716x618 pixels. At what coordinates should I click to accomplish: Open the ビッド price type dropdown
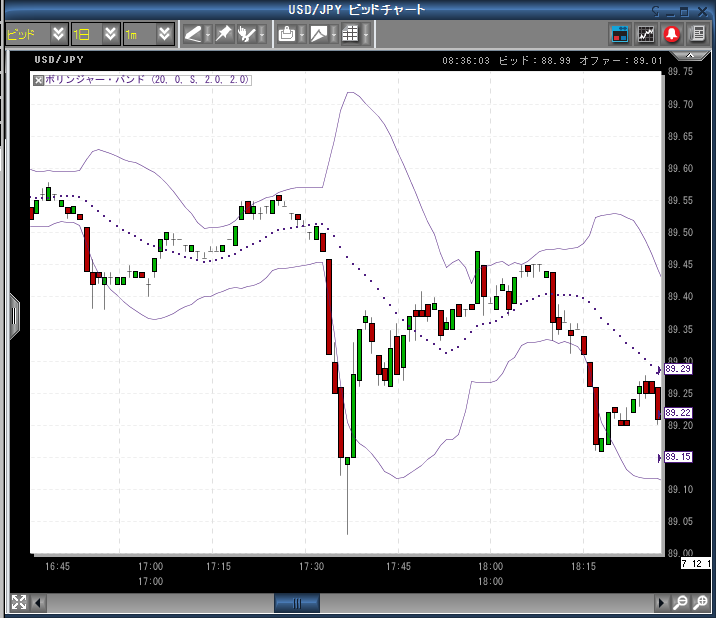(58, 34)
